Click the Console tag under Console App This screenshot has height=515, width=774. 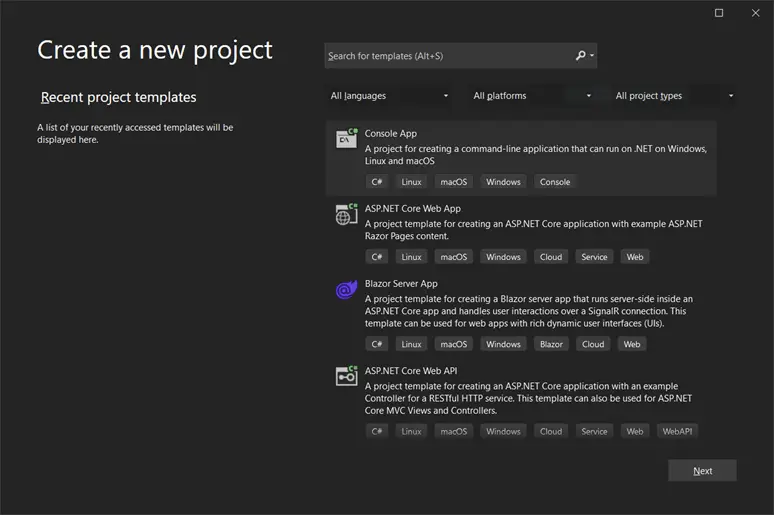click(555, 182)
